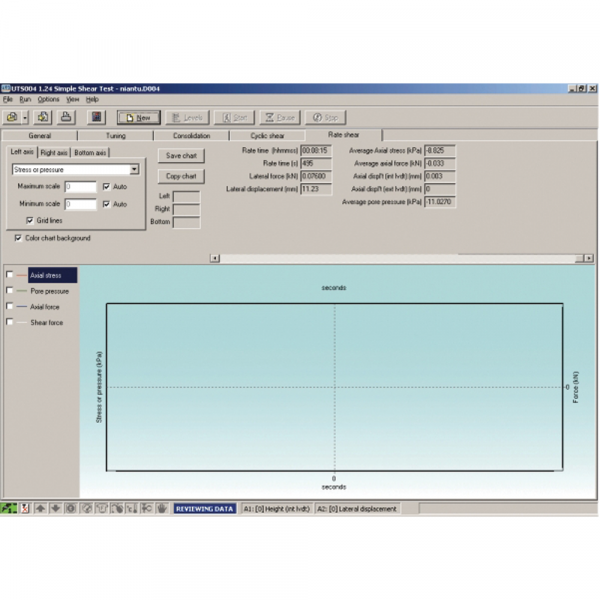
Task: Disable Auto for Maximum scale
Action: pos(107,187)
